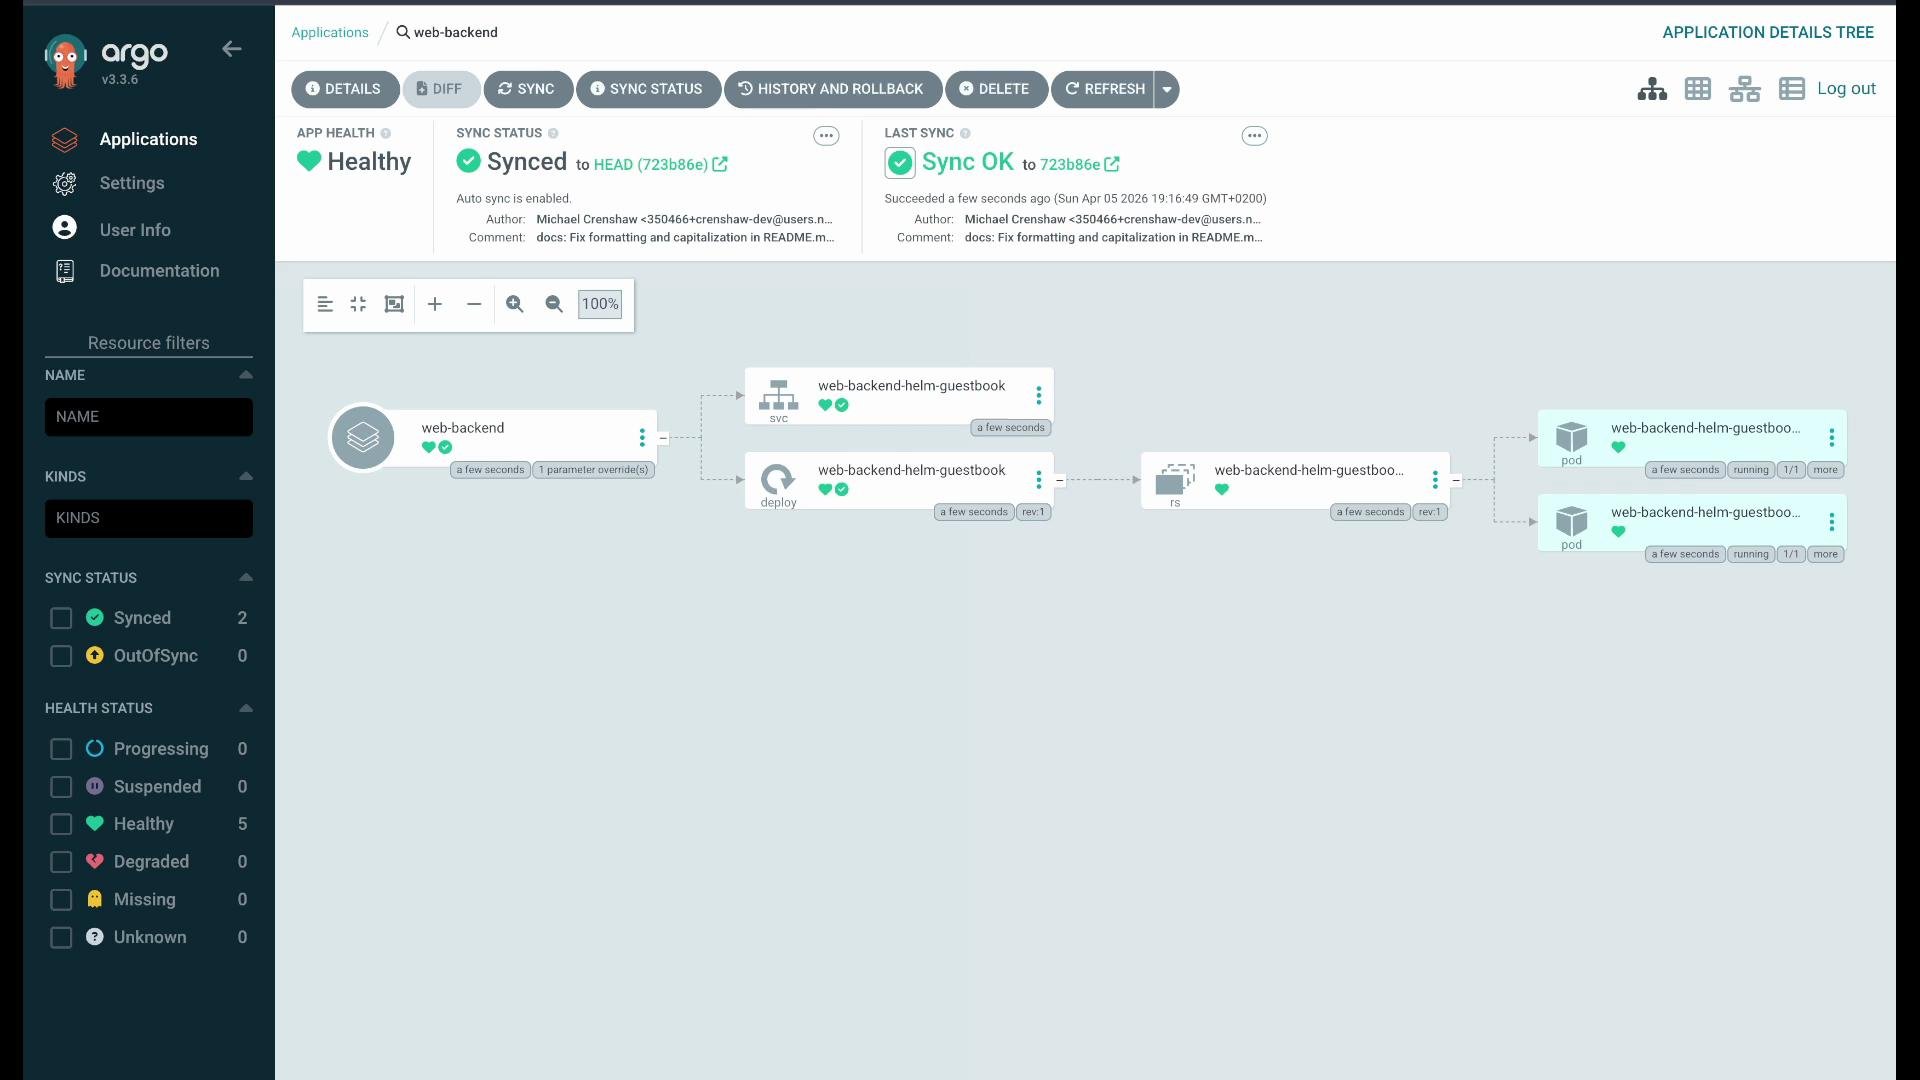Check the Progressing filter checkbox
This screenshot has height=1080, width=1920.
61,749
